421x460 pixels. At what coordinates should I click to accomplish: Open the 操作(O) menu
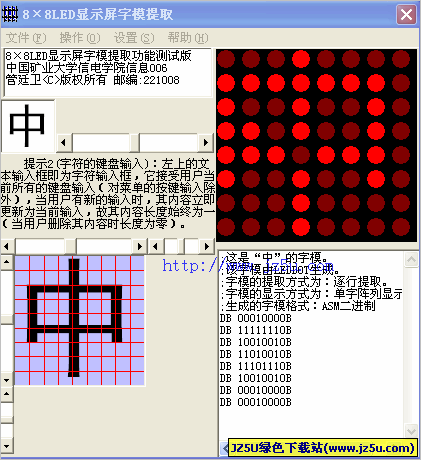point(80,38)
